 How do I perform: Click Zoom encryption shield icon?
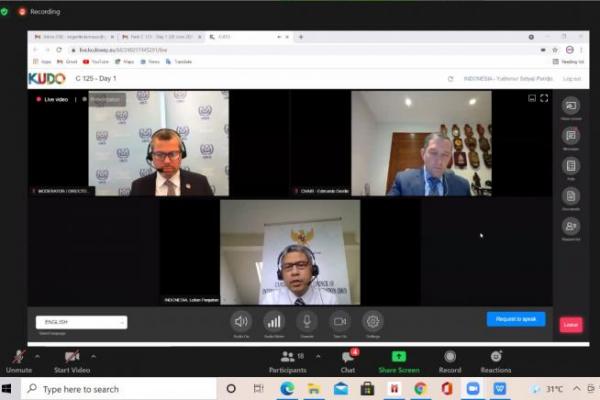[x=5, y=12]
